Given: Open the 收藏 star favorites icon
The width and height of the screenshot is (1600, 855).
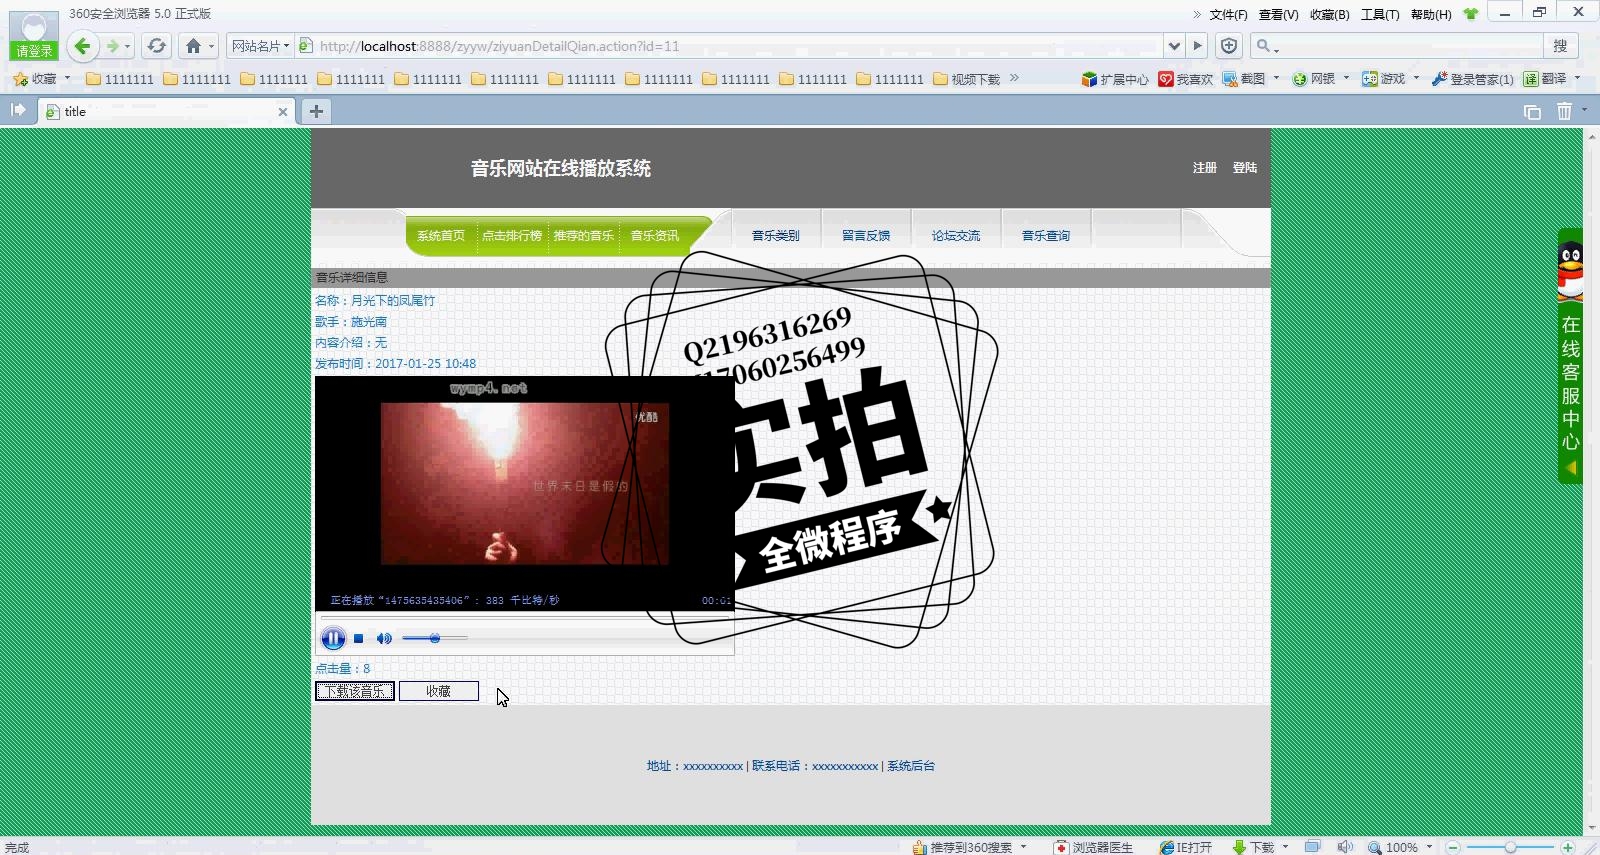Looking at the screenshot, I should pyautogui.click(x=20, y=79).
